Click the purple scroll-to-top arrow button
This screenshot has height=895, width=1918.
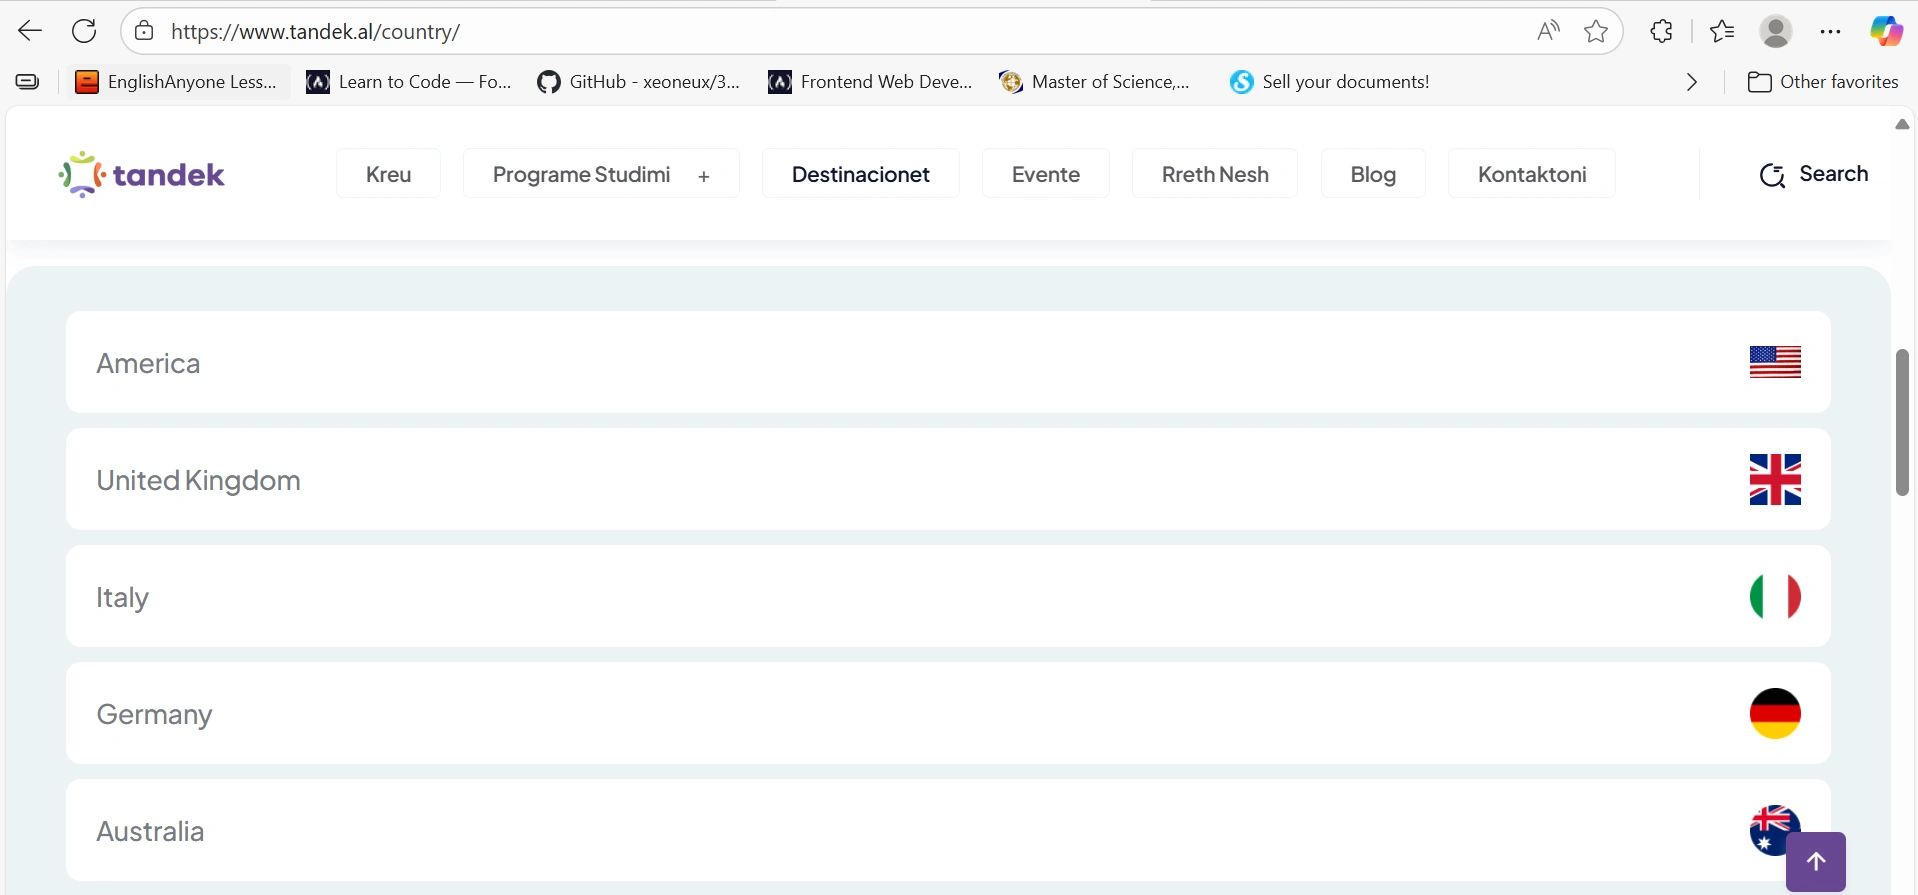[x=1815, y=861]
